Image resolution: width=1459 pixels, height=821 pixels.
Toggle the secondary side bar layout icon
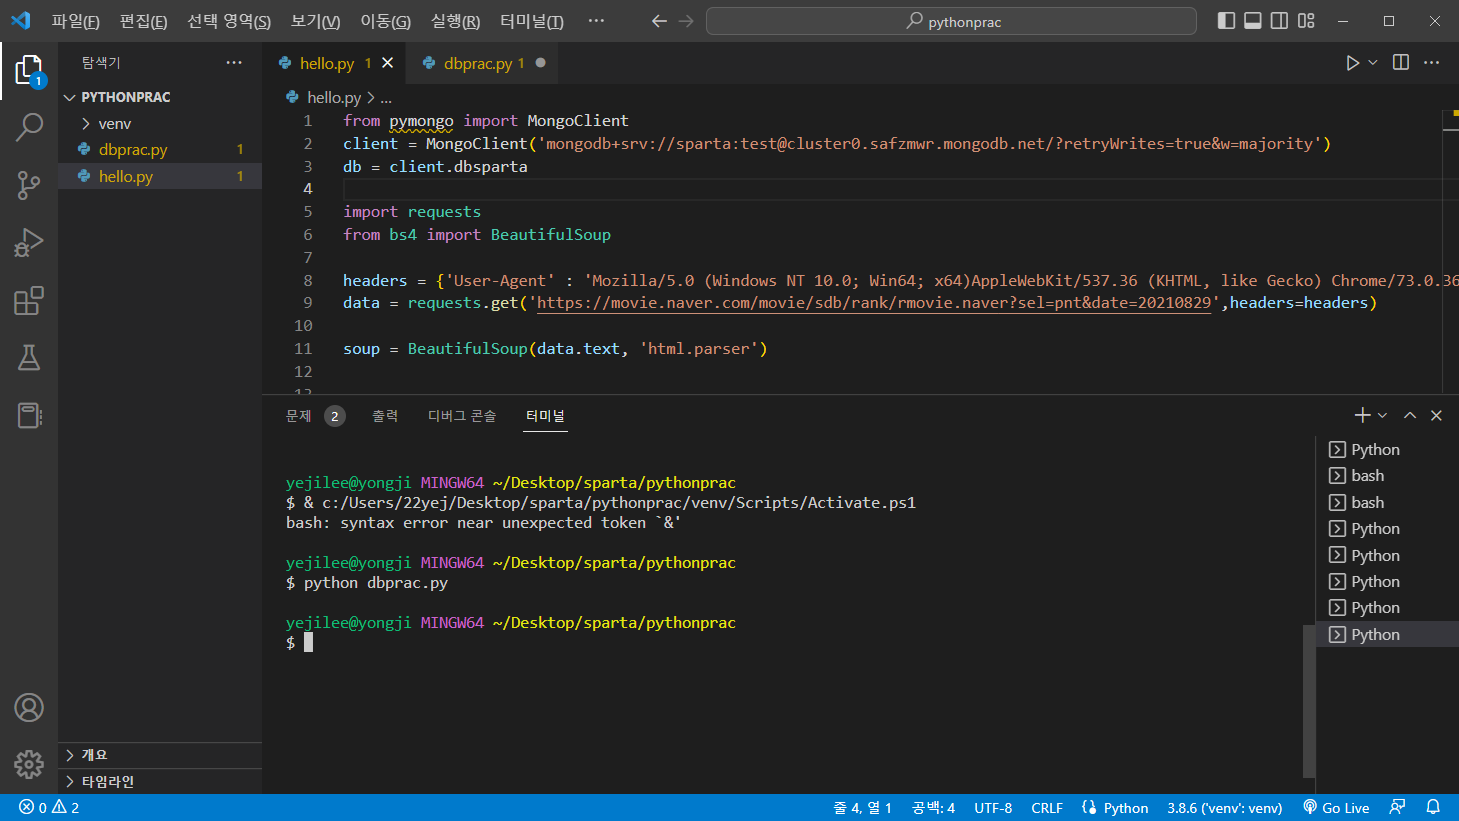(1279, 21)
